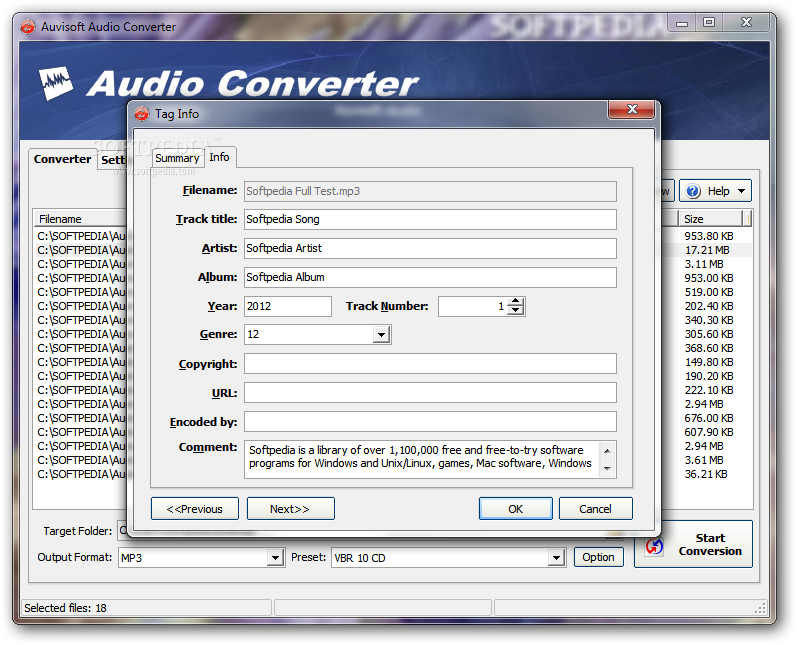797x645 pixels.
Task: Click the URL input field
Action: click(x=430, y=393)
